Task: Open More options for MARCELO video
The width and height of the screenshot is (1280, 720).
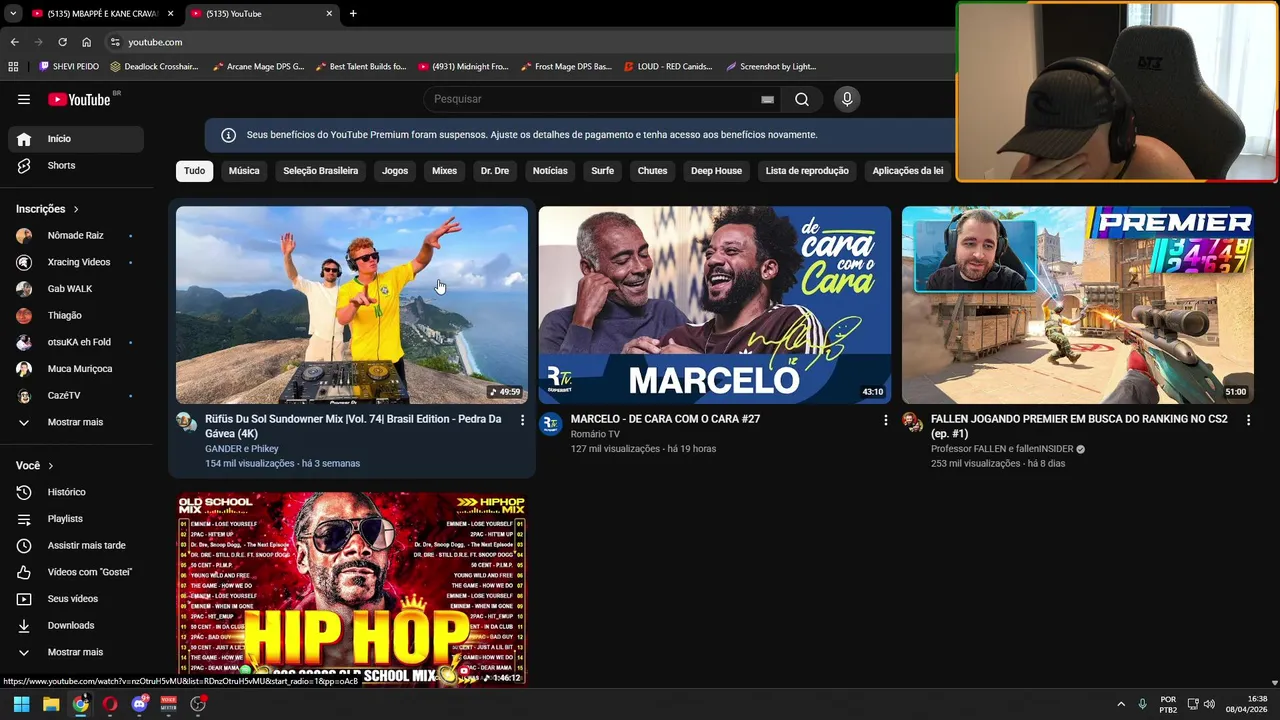Action: (x=885, y=420)
